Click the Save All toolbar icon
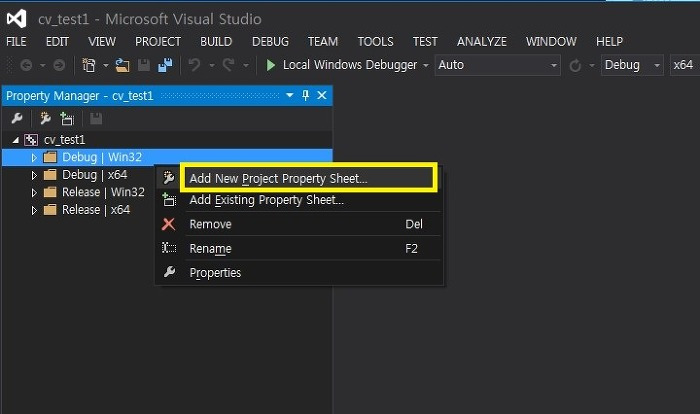700x414 pixels. (165, 65)
